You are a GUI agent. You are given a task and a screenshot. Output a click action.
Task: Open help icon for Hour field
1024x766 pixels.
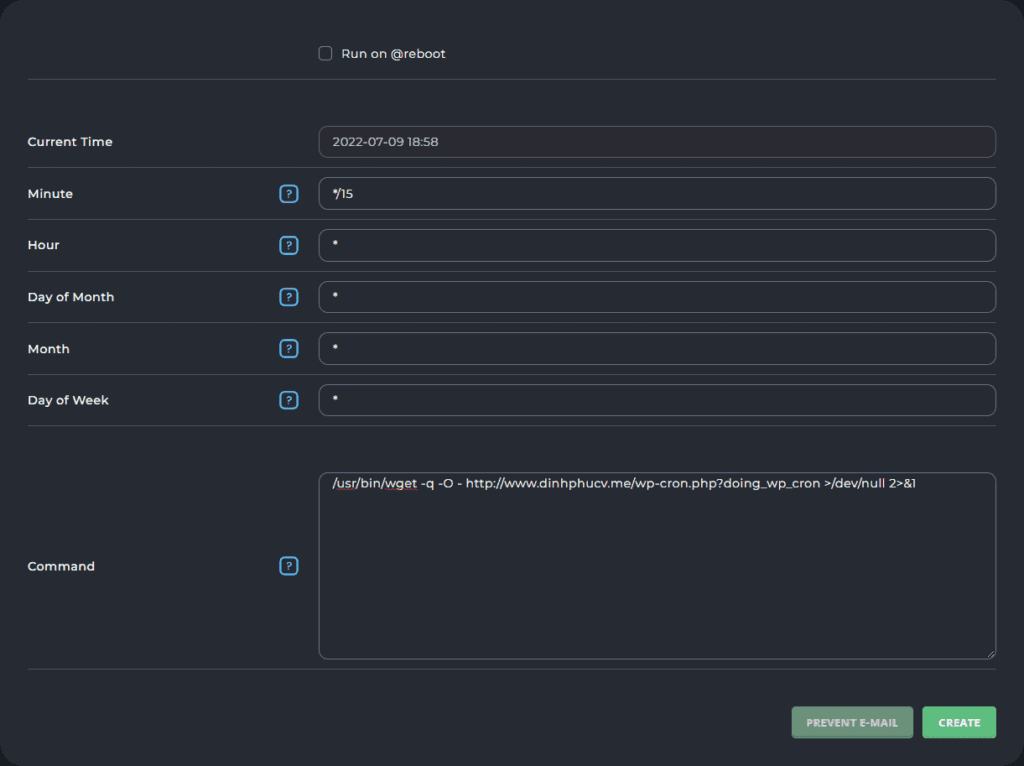(x=289, y=246)
